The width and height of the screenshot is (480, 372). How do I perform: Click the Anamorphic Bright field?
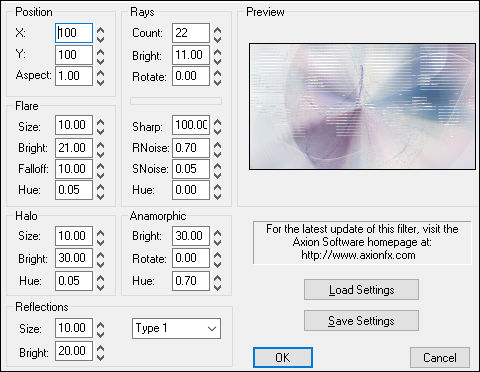191,236
